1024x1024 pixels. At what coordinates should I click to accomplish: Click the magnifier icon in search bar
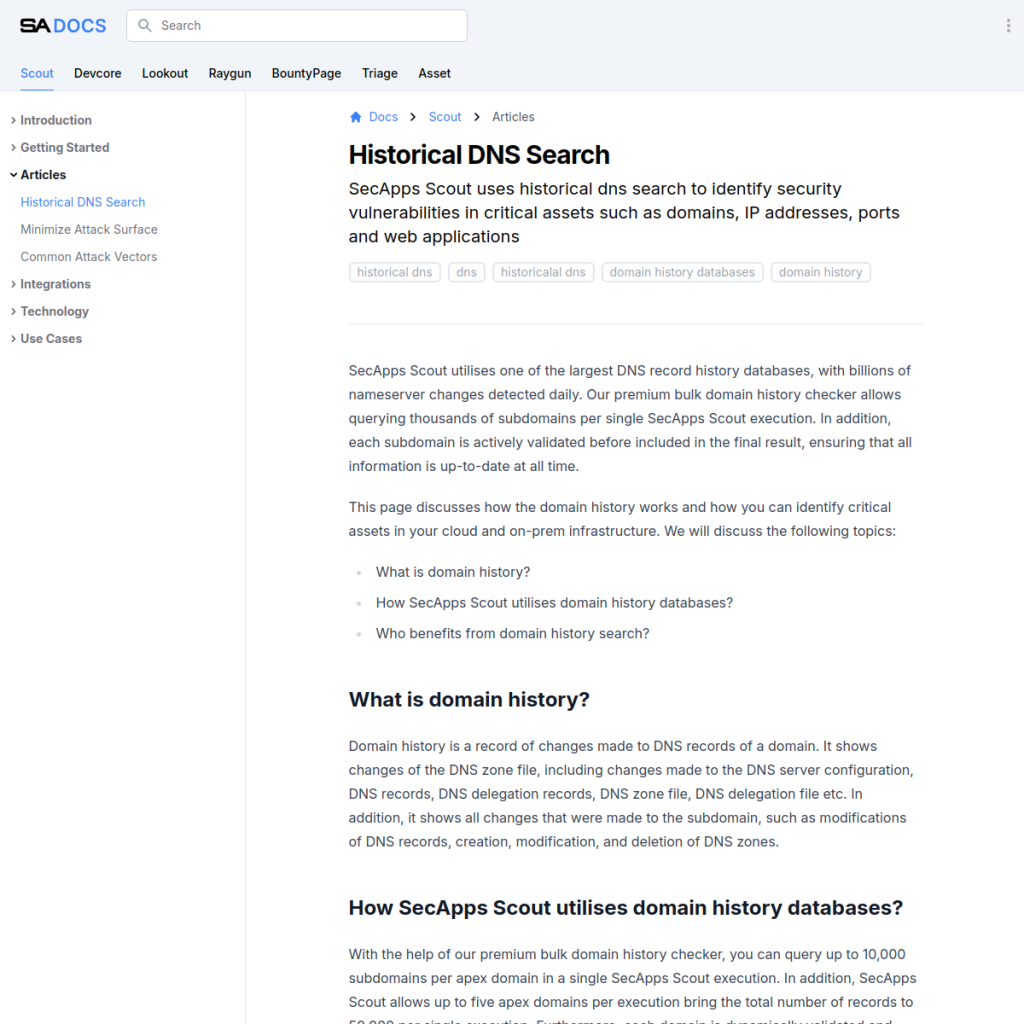tap(145, 26)
